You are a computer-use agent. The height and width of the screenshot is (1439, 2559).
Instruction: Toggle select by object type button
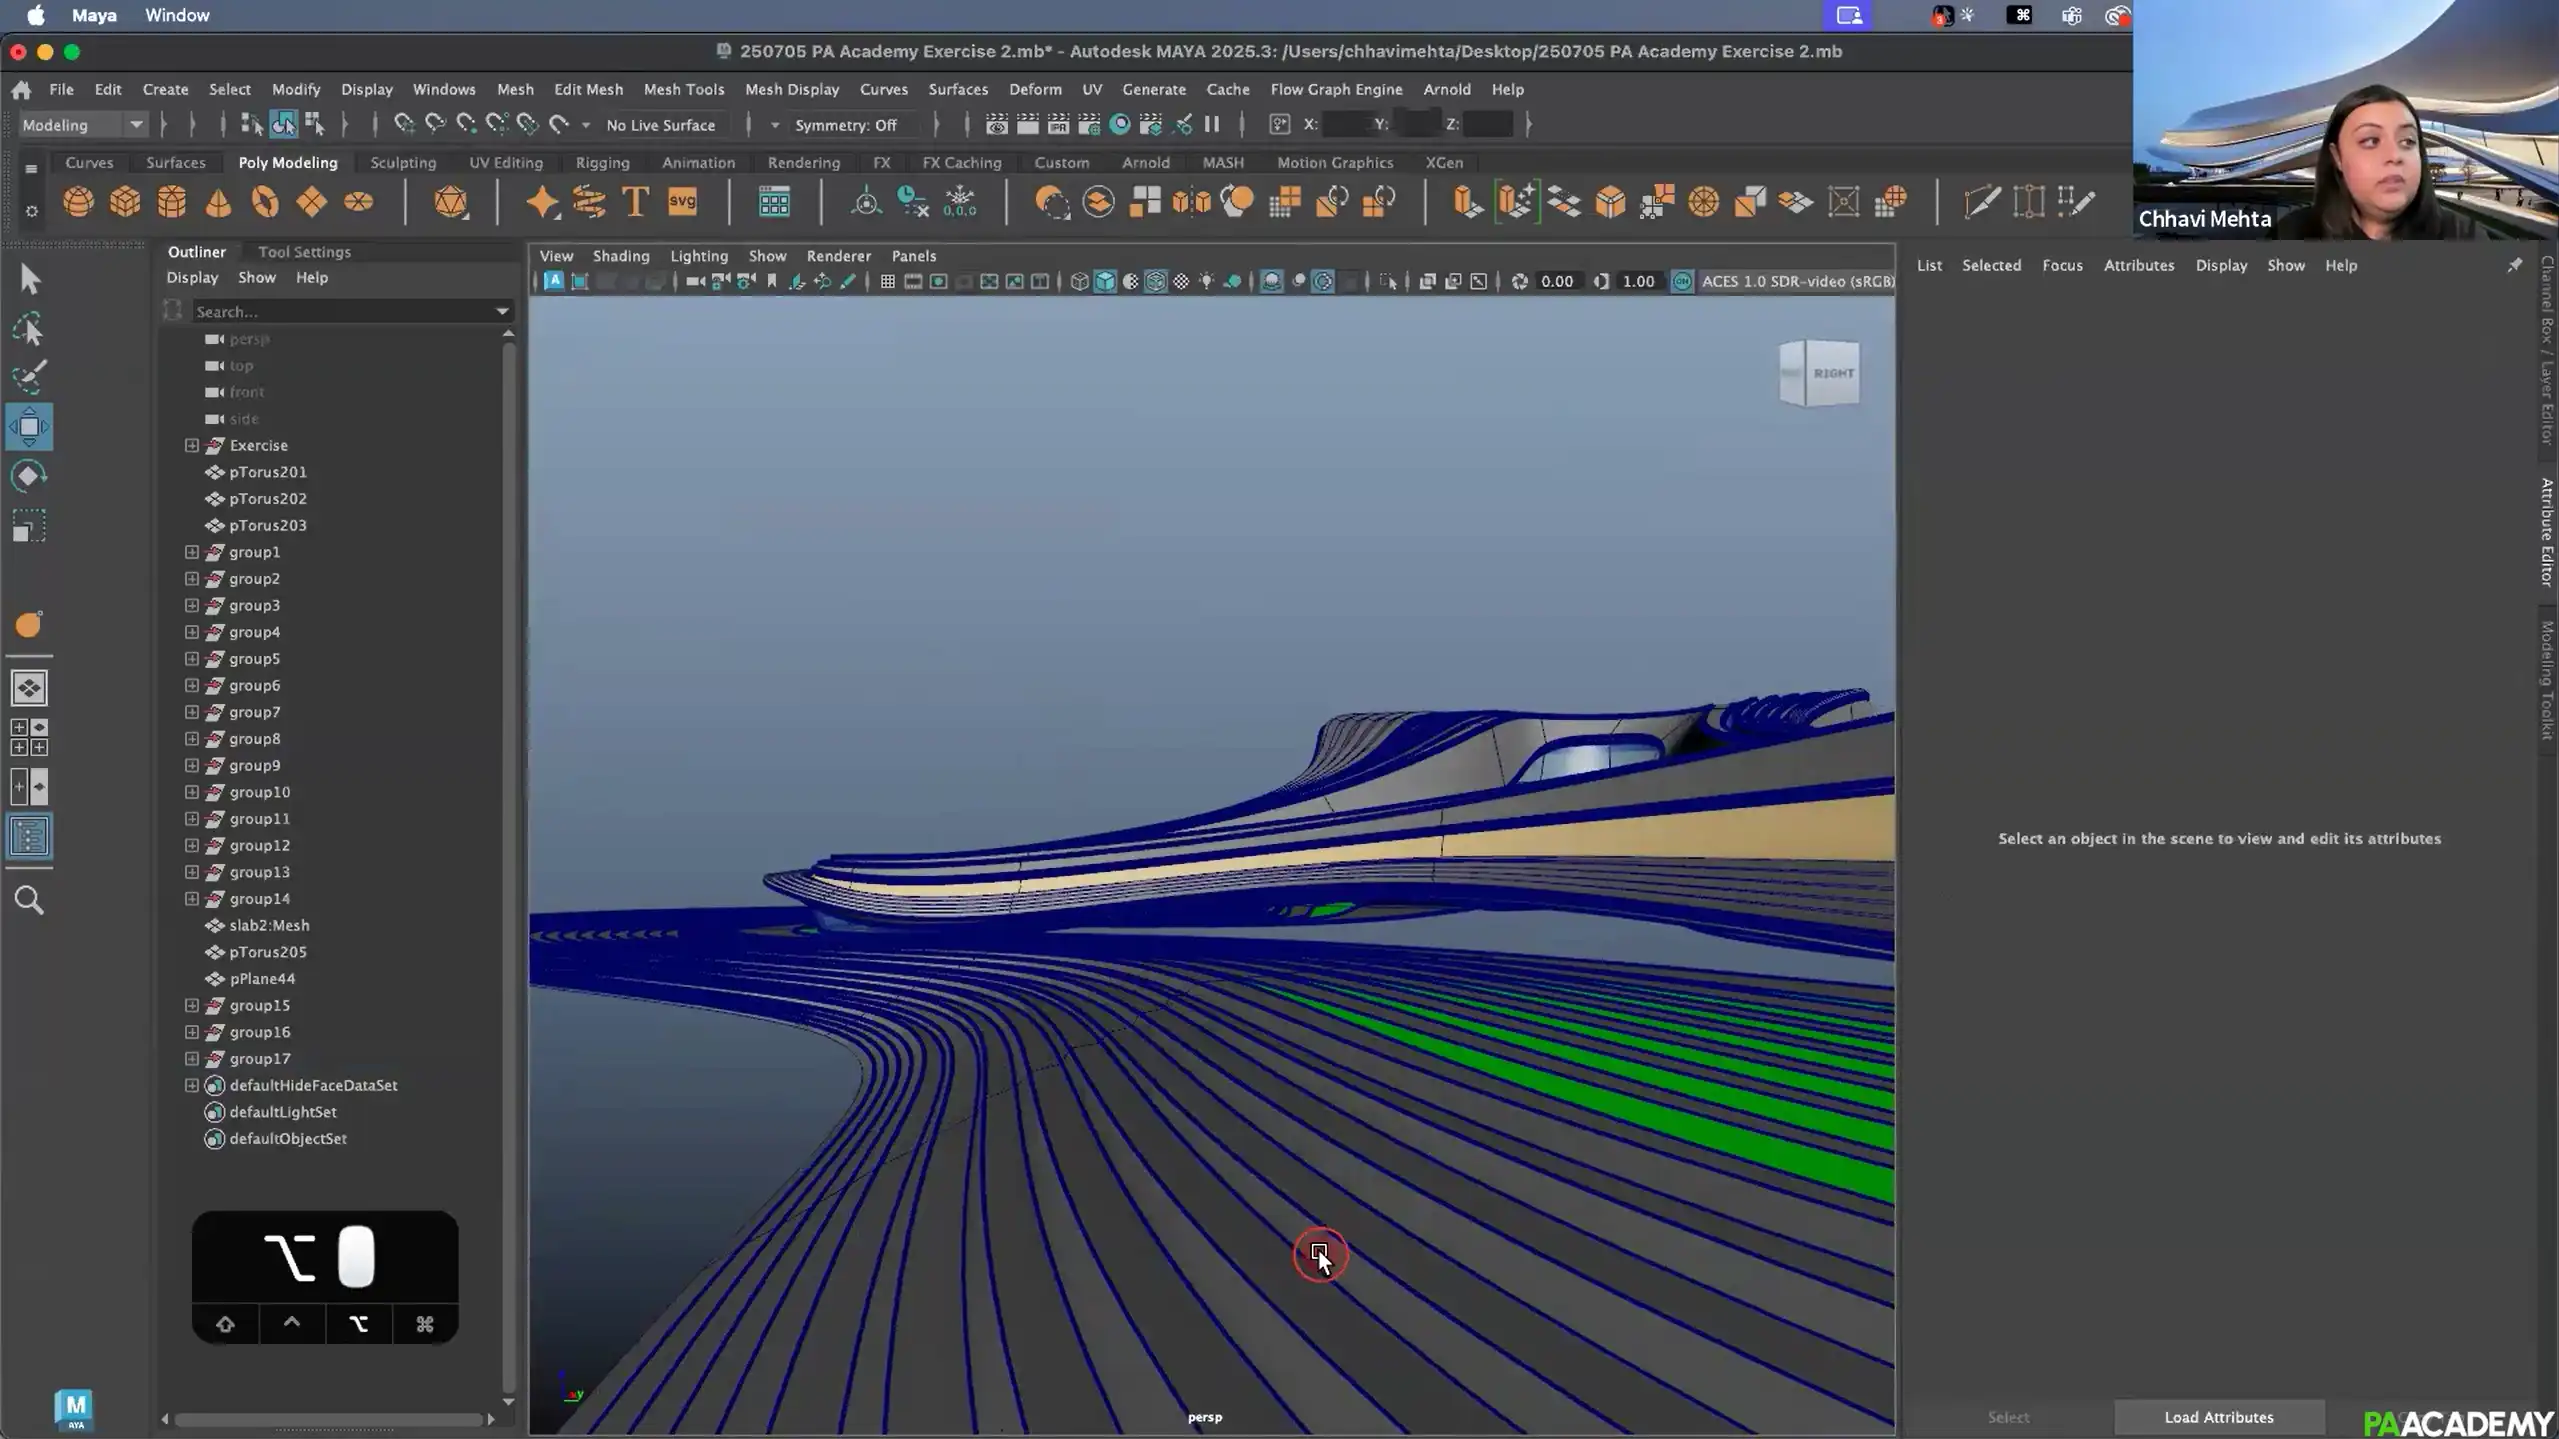coord(283,125)
